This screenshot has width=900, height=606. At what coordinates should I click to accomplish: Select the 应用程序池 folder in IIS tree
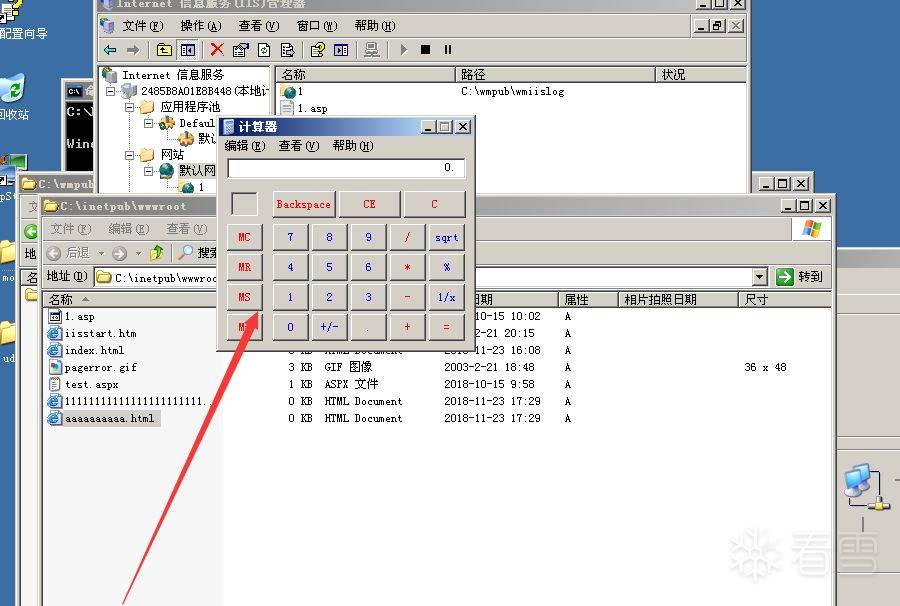190,107
